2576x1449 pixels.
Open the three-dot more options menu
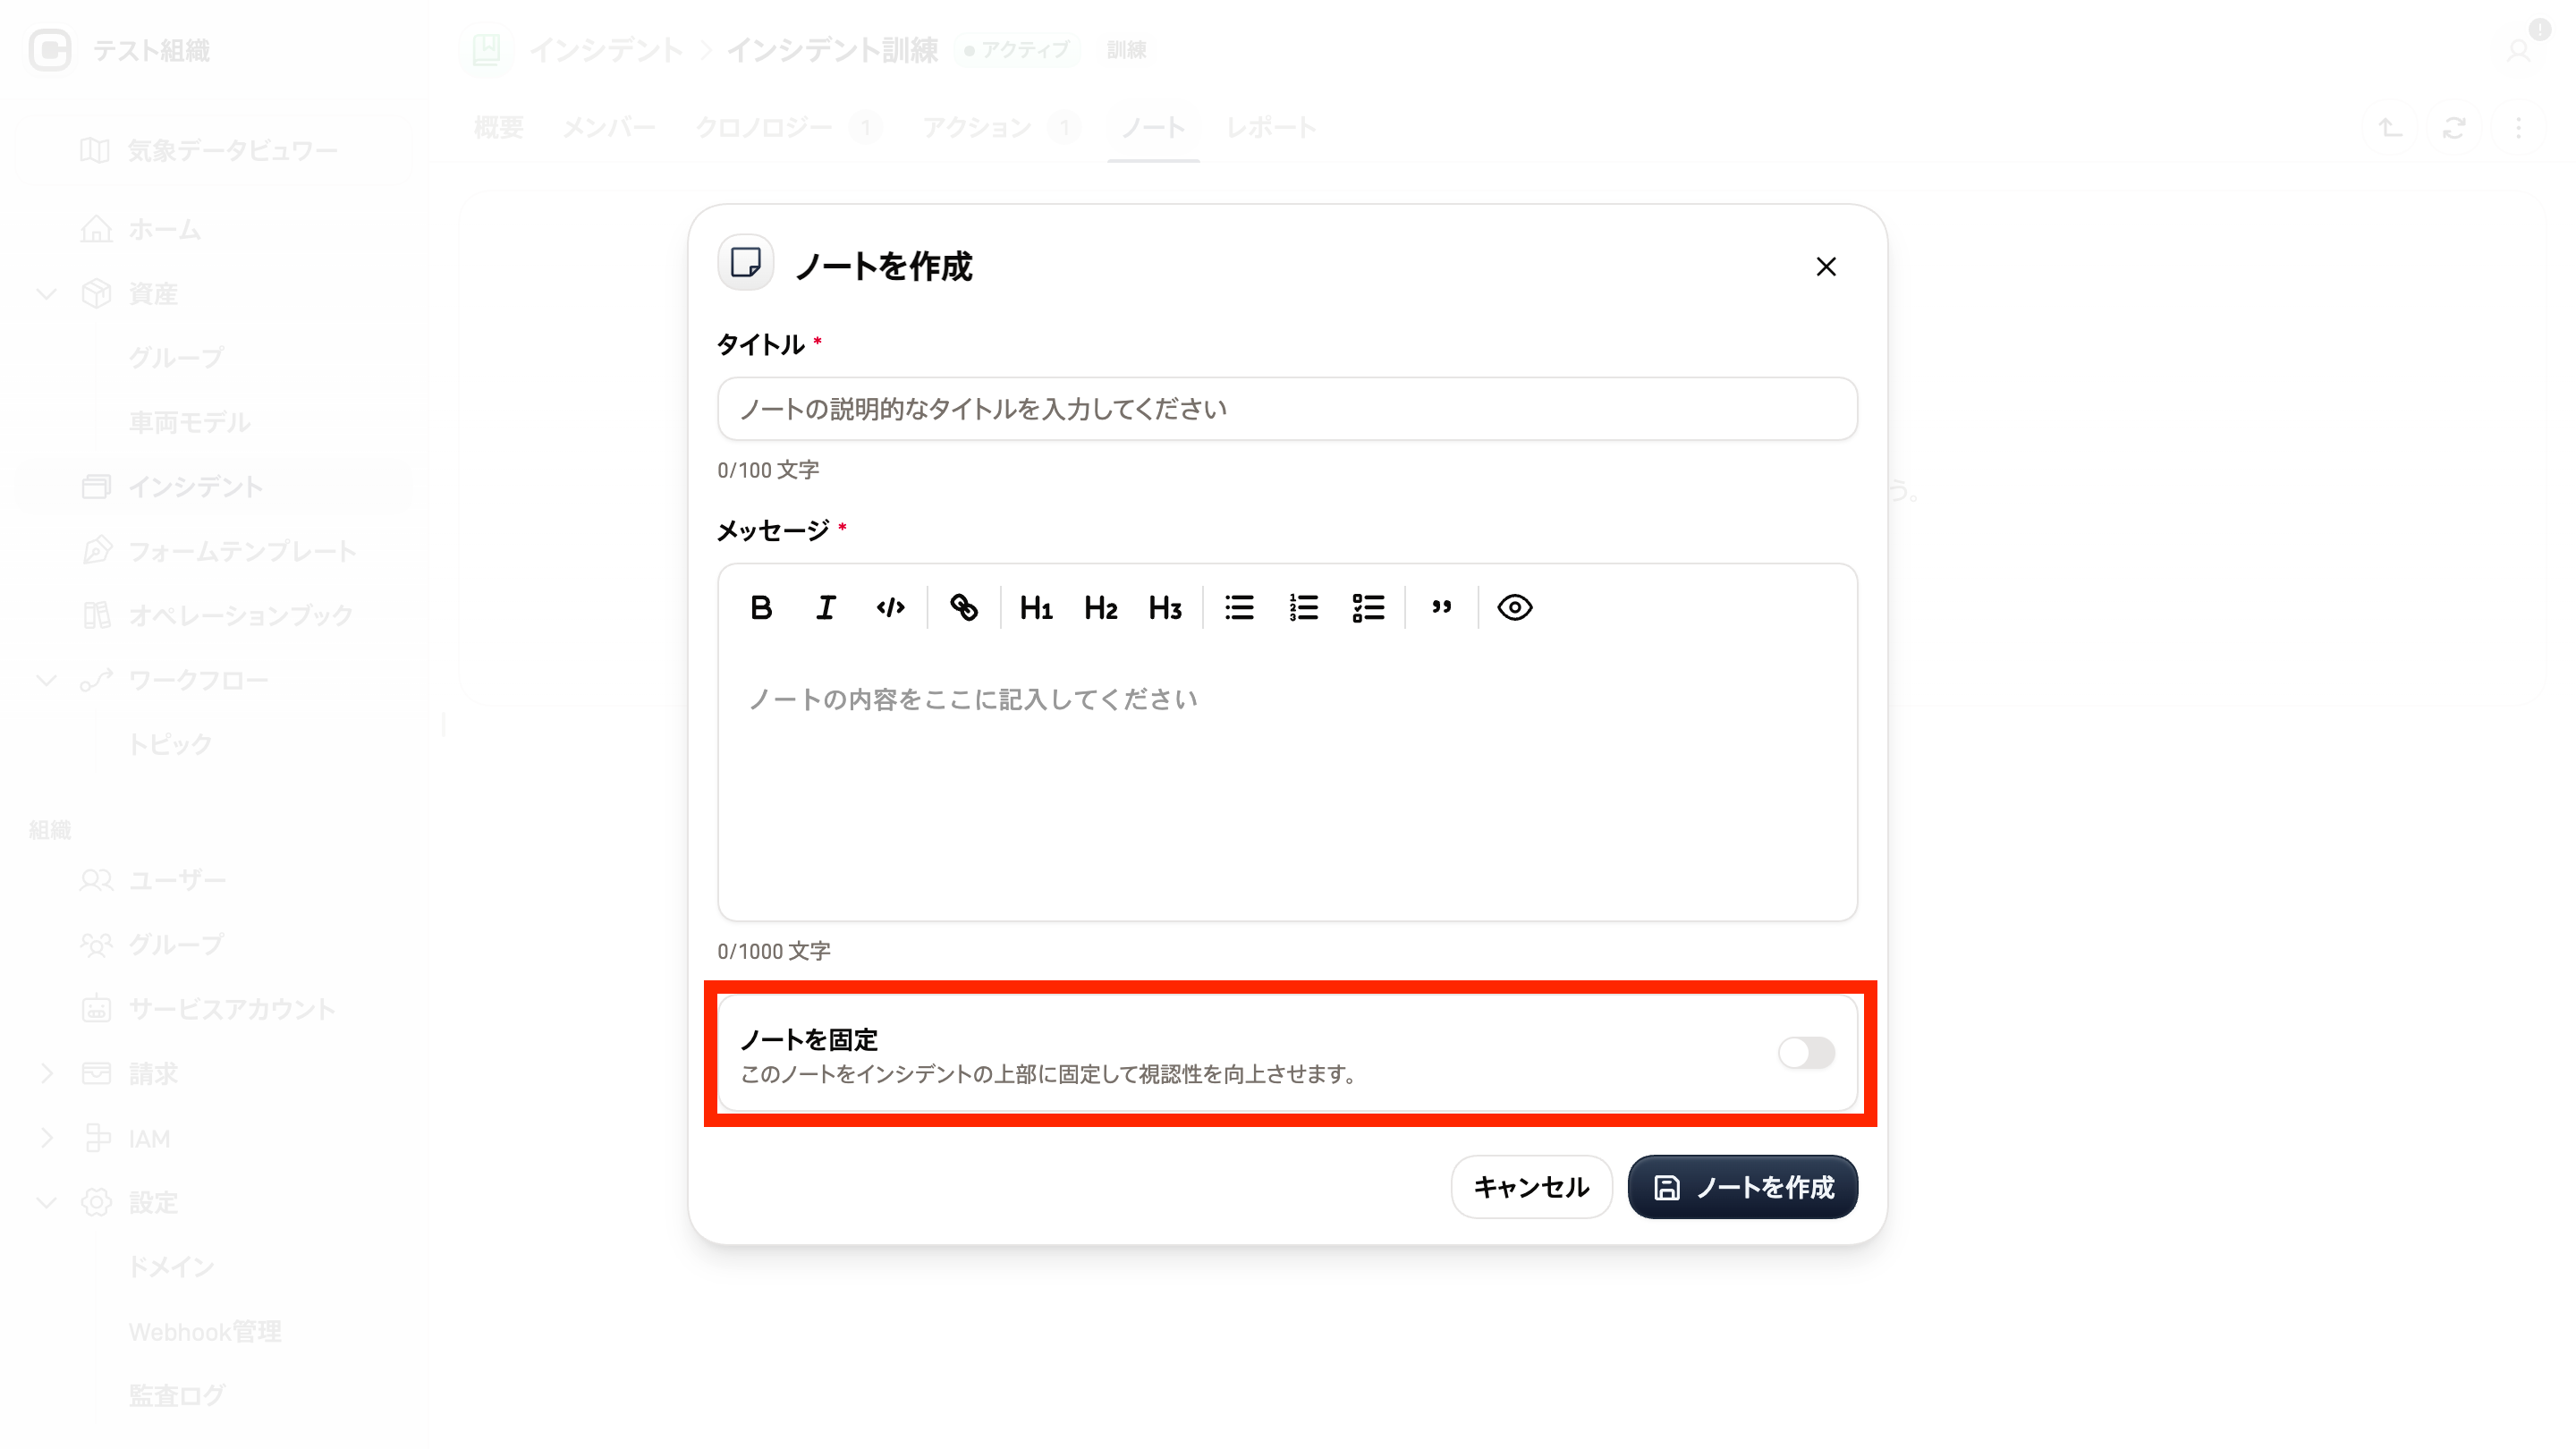(2518, 128)
